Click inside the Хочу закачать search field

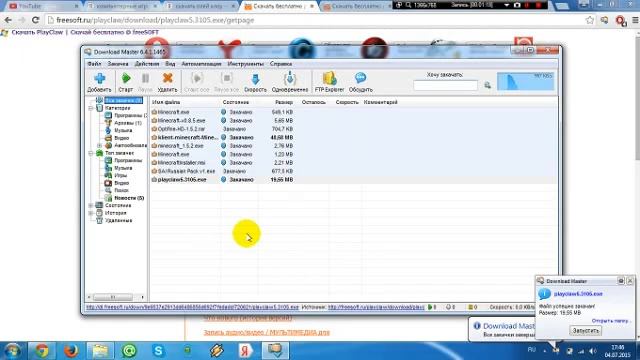pyautogui.click(x=445, y=85)
